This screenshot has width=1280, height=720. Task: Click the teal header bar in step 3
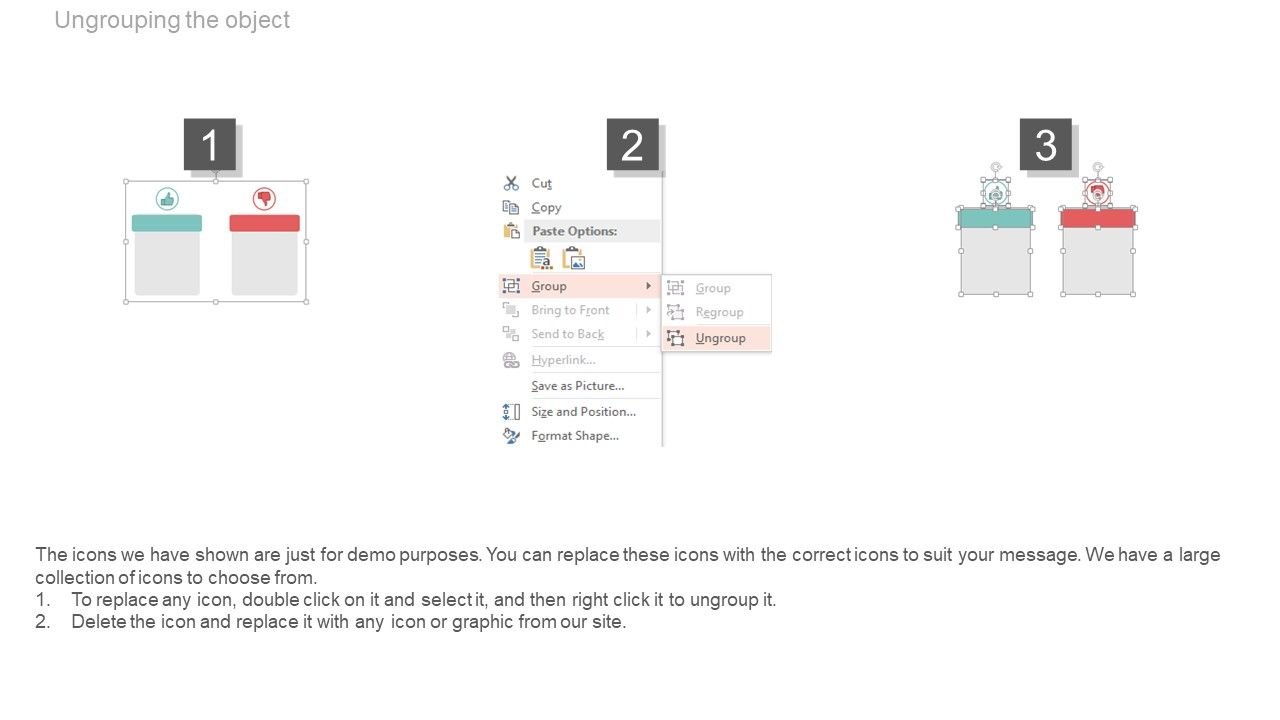[995, 218]
